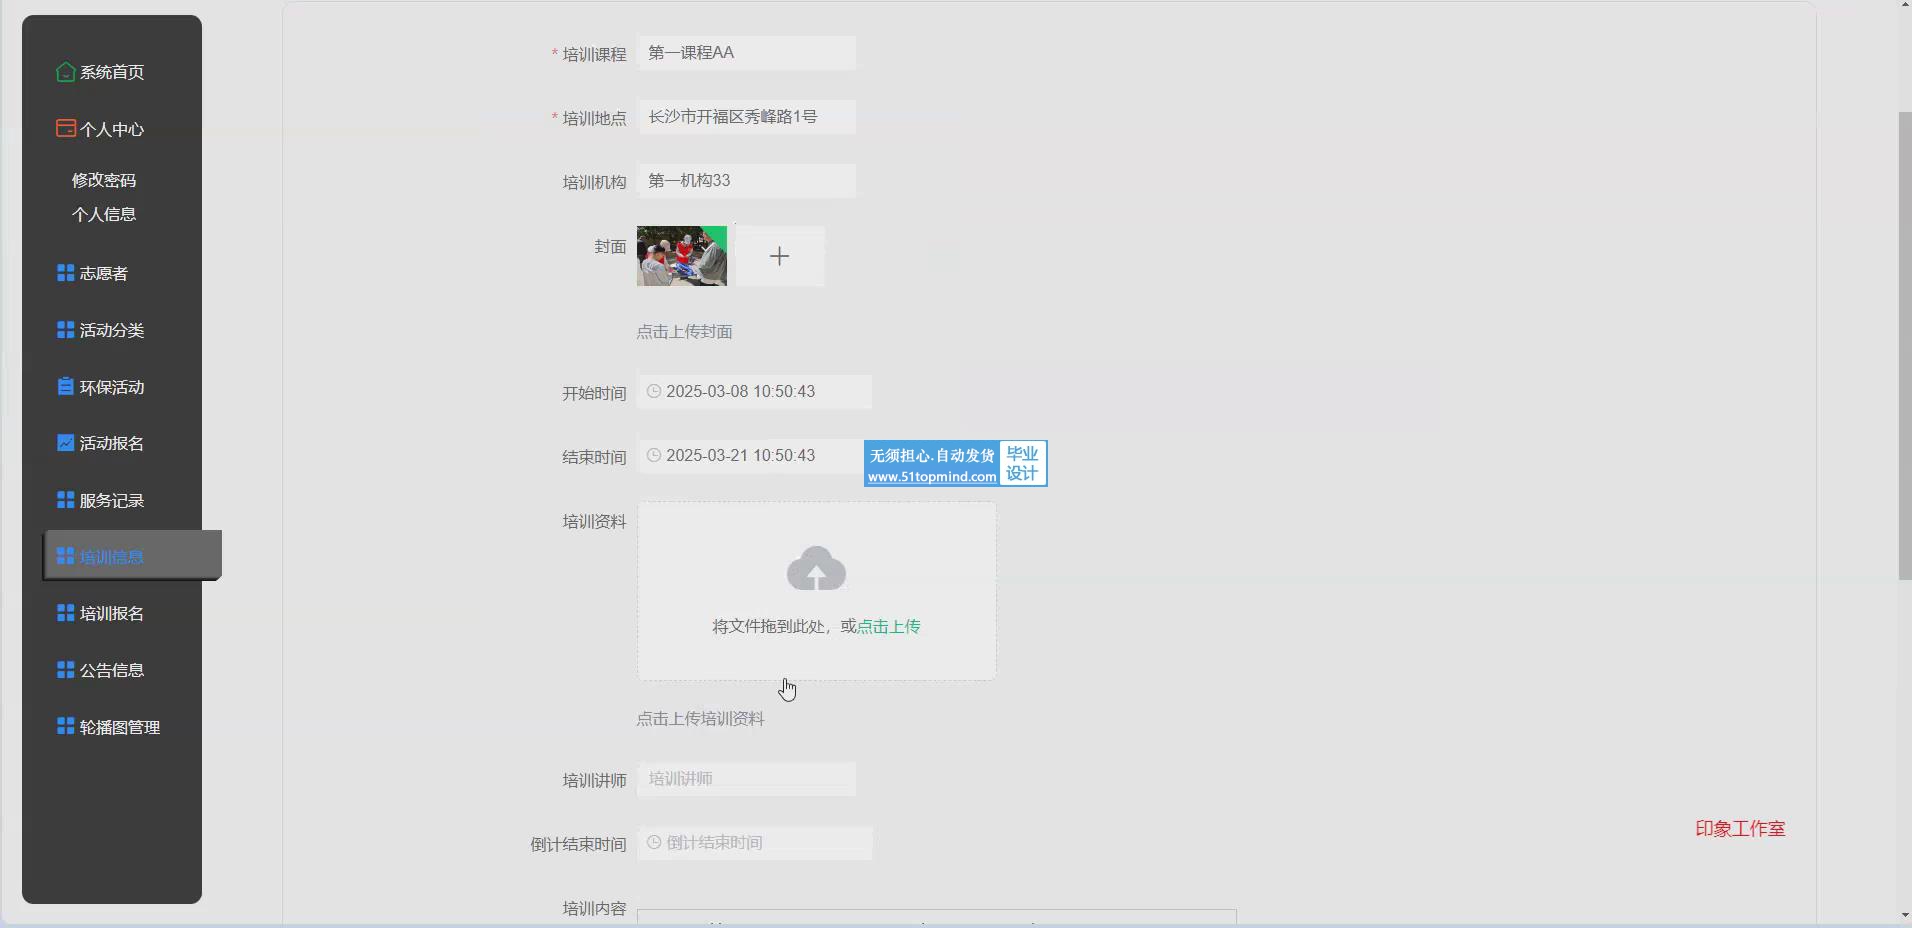The height and width of the screenshot is (928, 1912).
Task: Click the clock icon in 开始时间 field
Action: [654, 391]
